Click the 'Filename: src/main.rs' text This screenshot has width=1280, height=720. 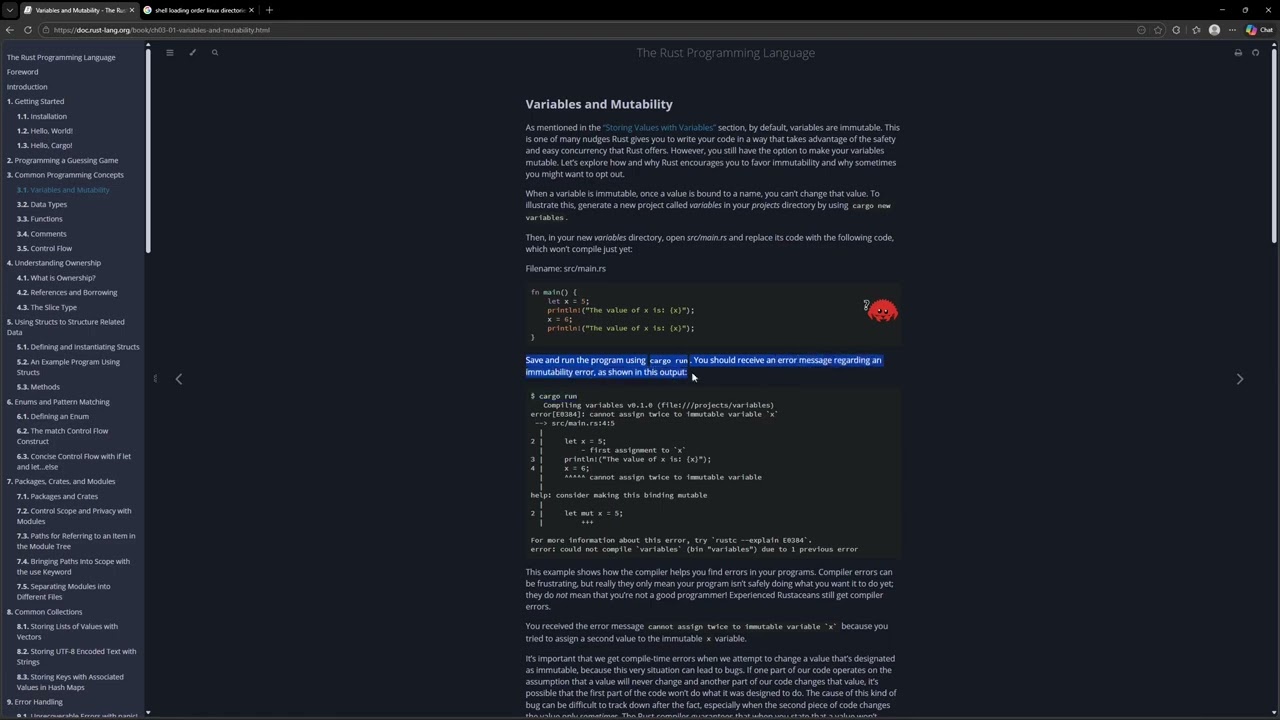pos(566,269)
